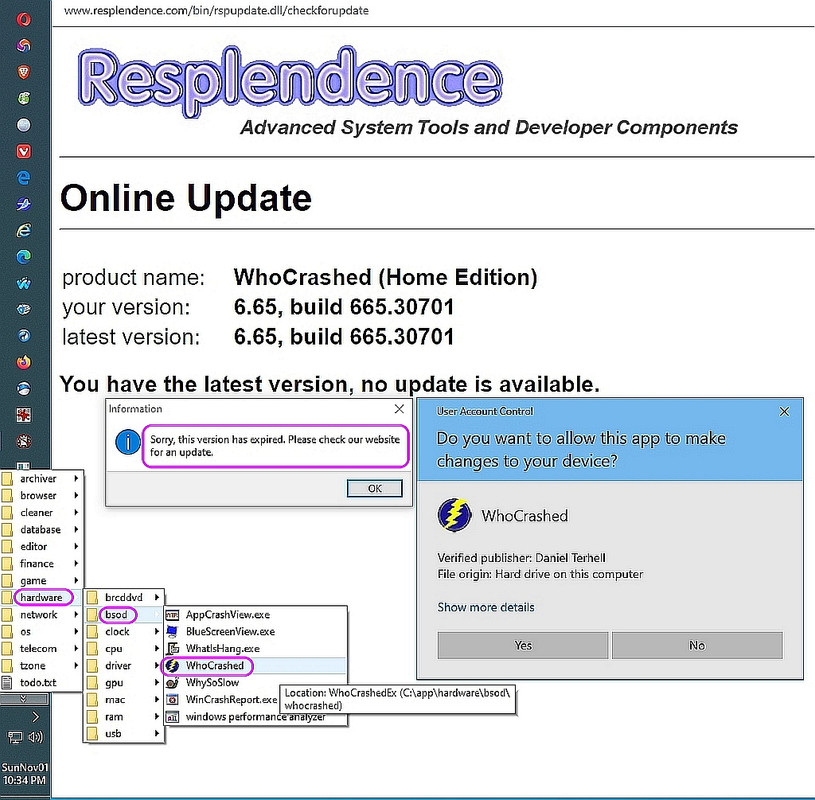Launch Opera from the taskbar

[x=23, y=20]
